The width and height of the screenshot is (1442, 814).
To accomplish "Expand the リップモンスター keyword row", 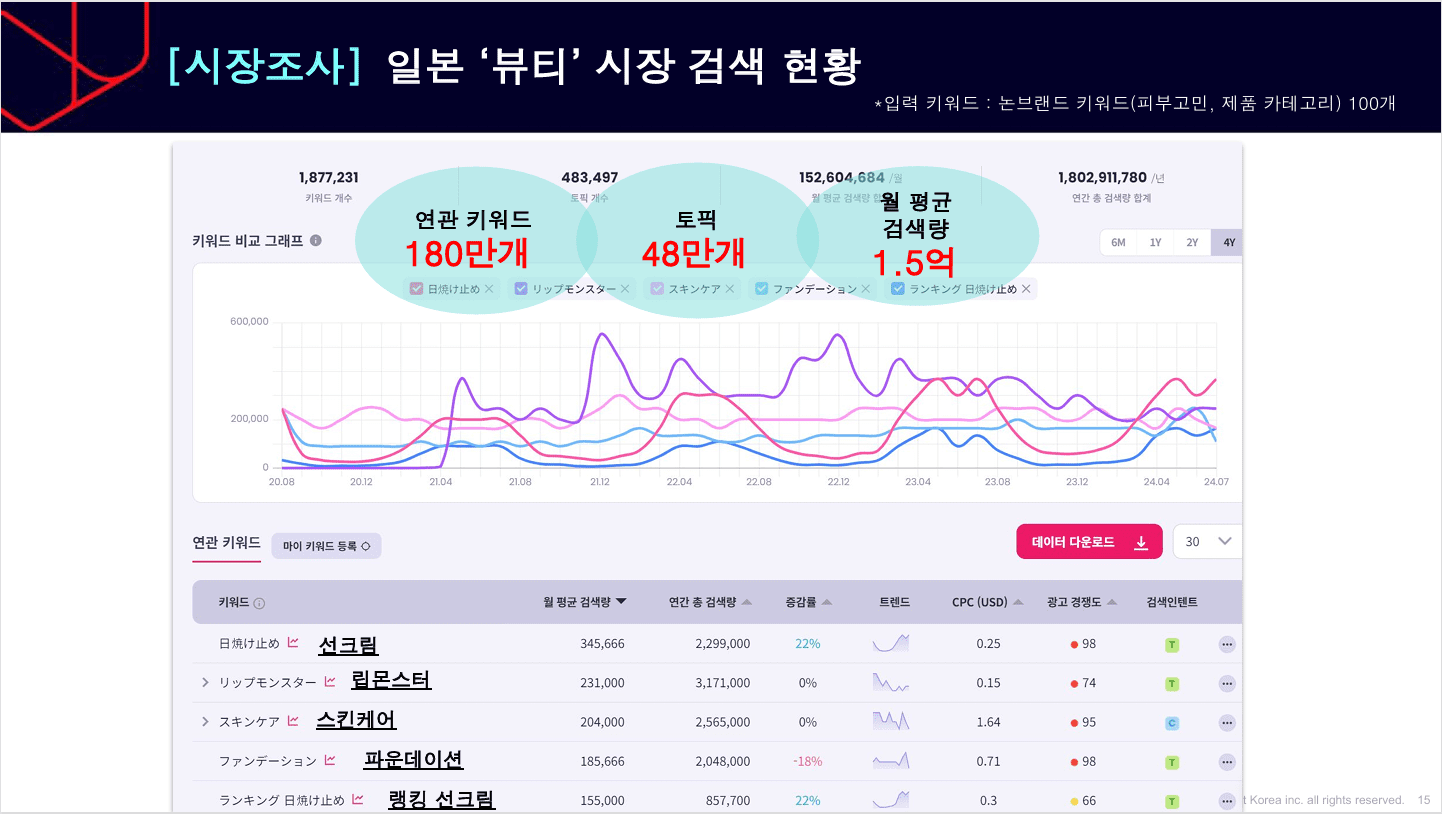I will pyautogui.click(x=205, y=683).
